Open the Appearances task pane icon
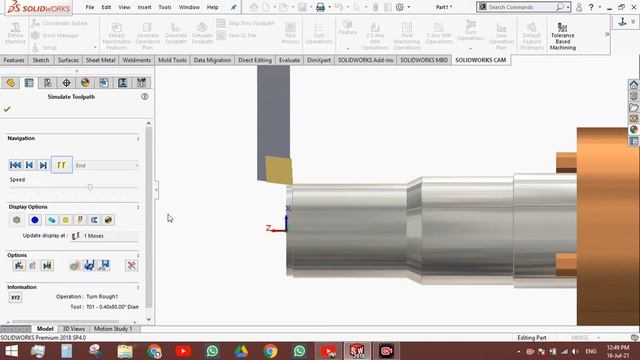Image resolution: width=640 pixels, height=360 pixels. click(633, 129)
